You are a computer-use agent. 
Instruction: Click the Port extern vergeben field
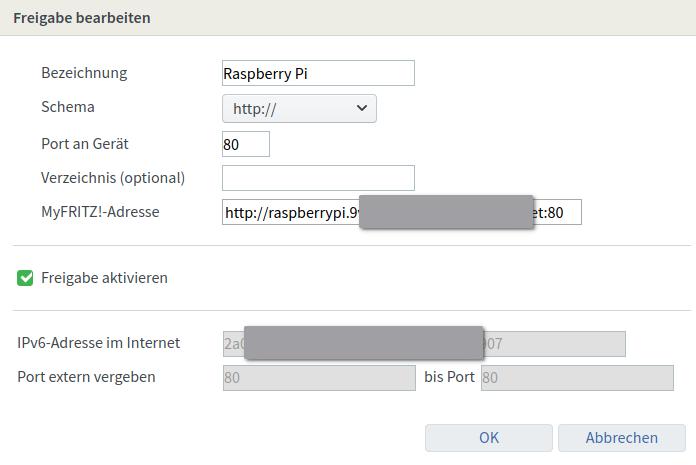tap(318, 378)
